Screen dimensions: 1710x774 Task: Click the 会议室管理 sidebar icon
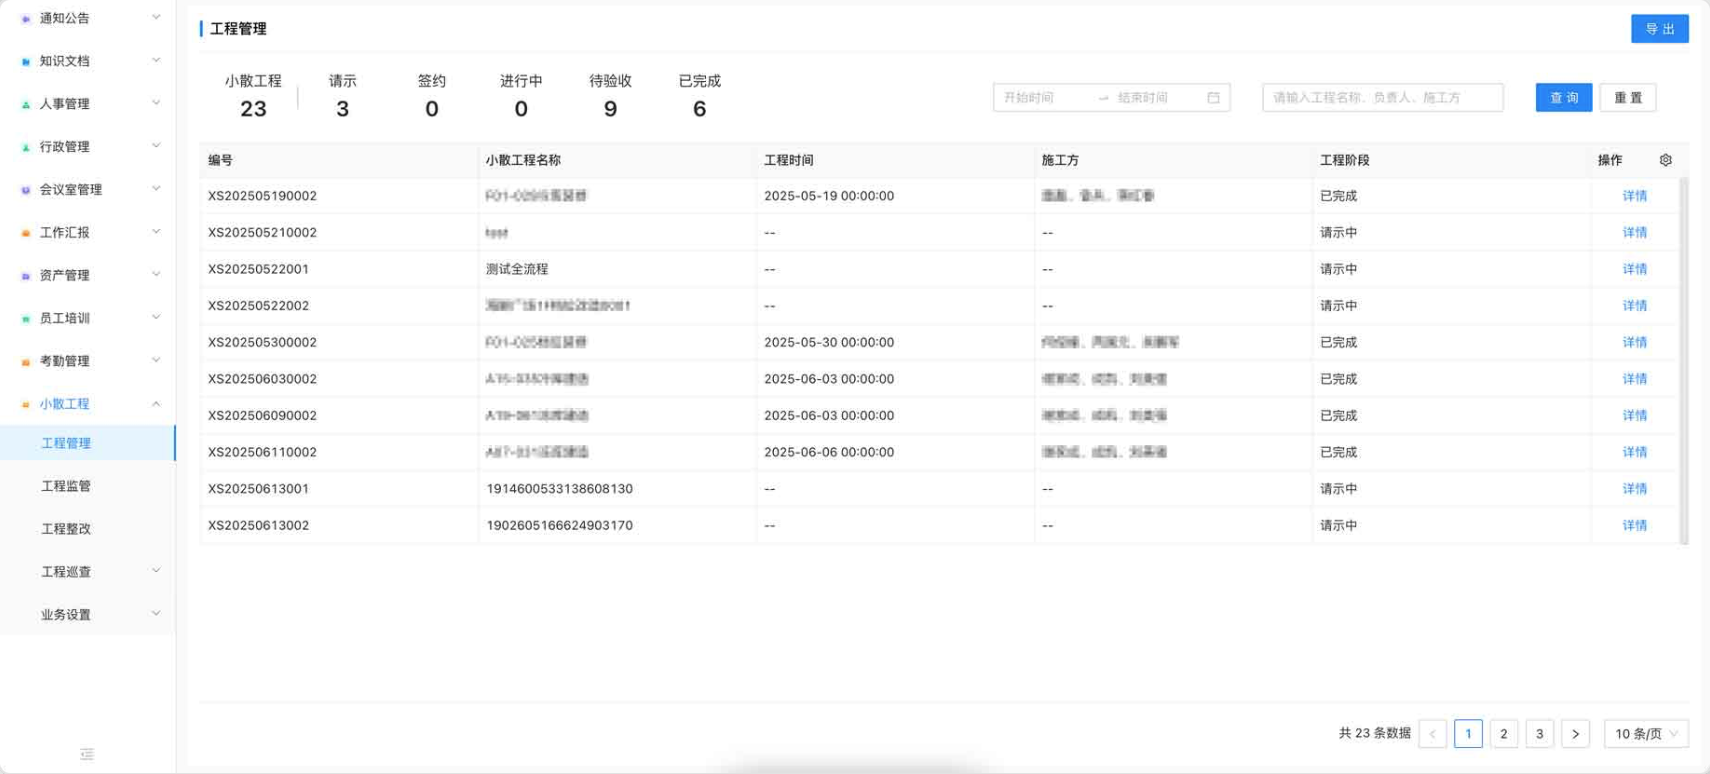click(x=26, y=190)
